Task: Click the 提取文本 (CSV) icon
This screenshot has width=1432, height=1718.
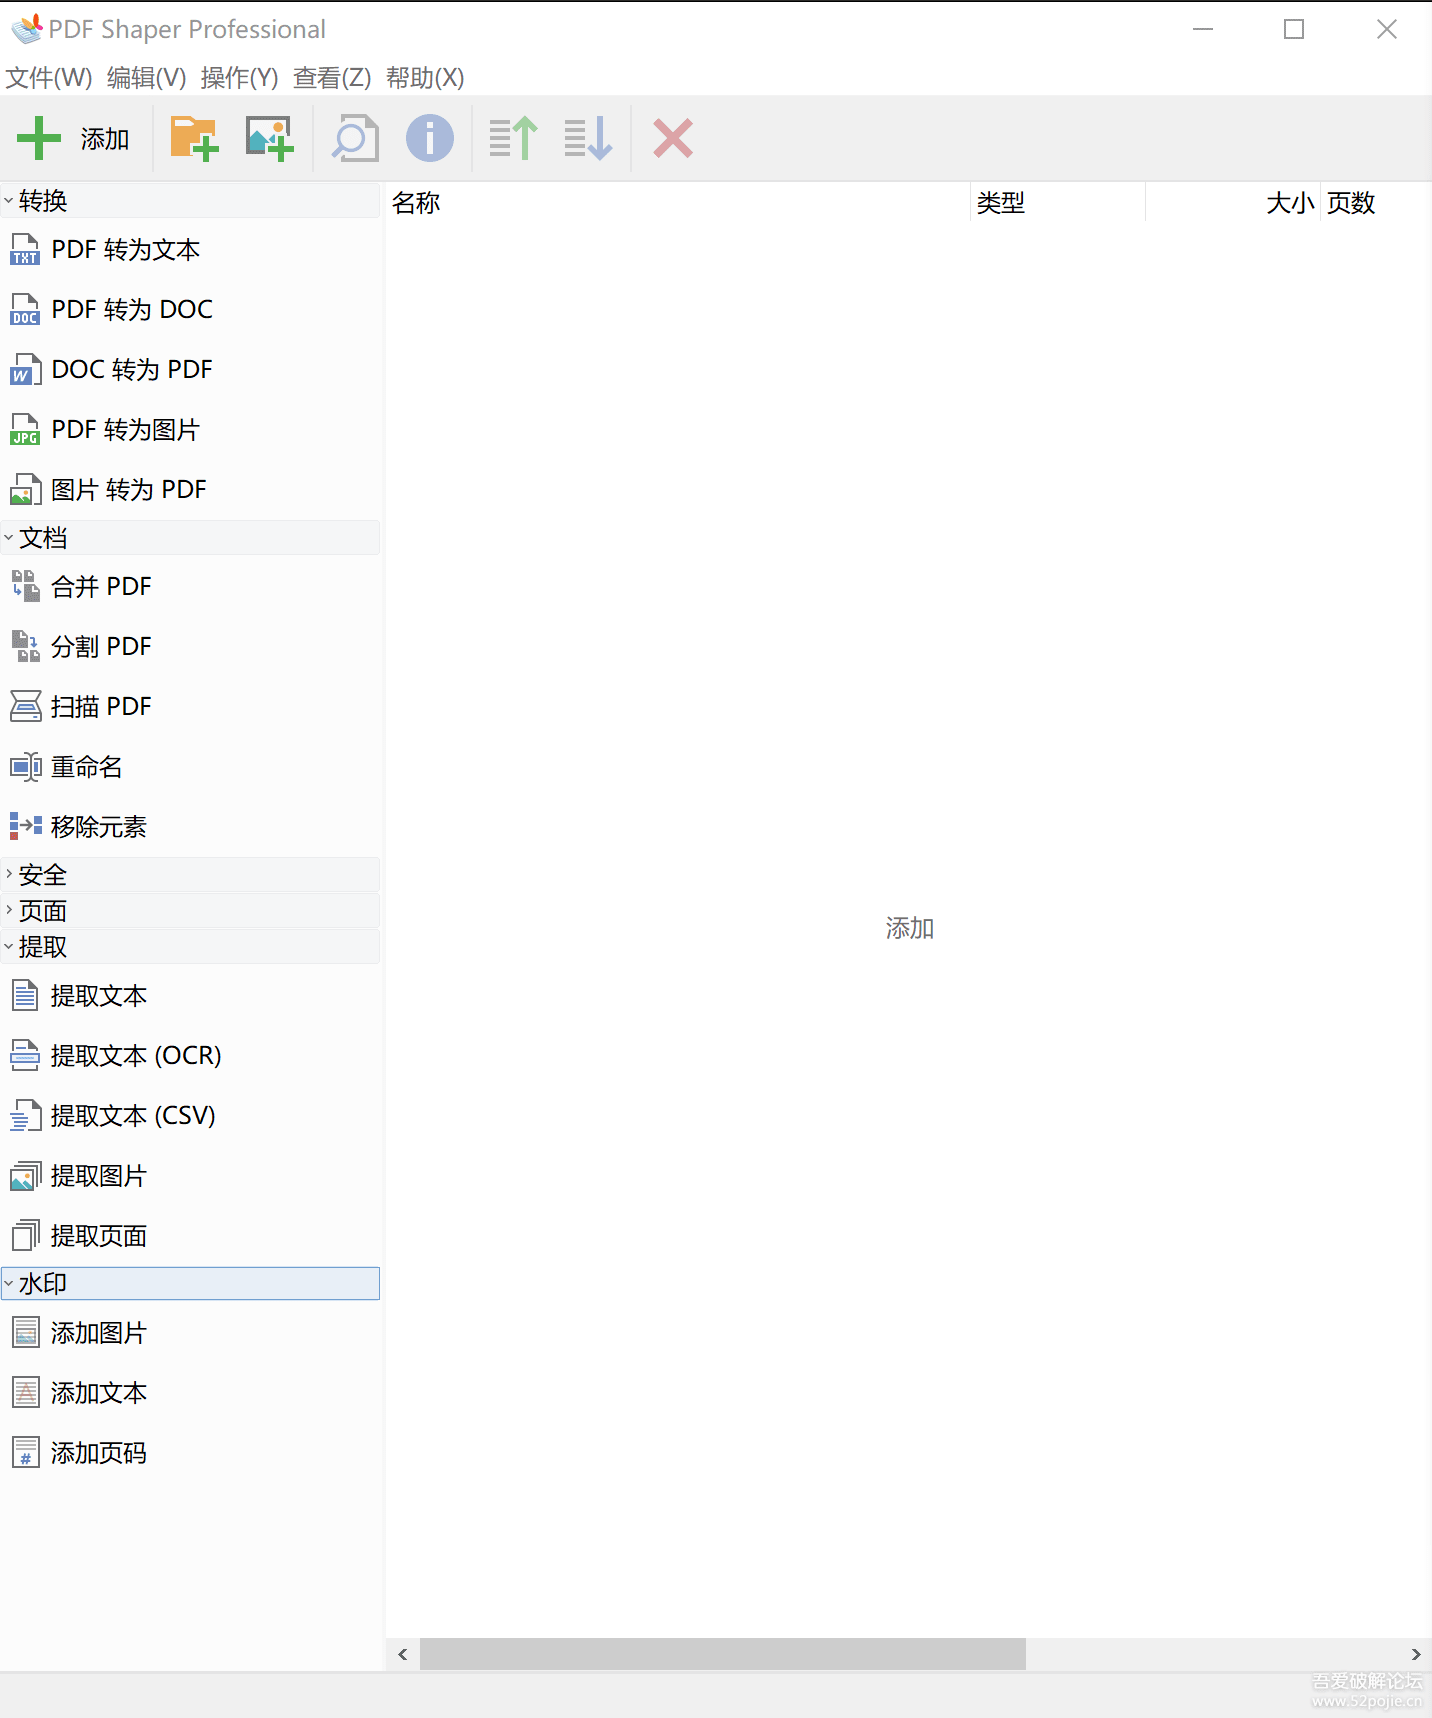Action: (25, 1115)
